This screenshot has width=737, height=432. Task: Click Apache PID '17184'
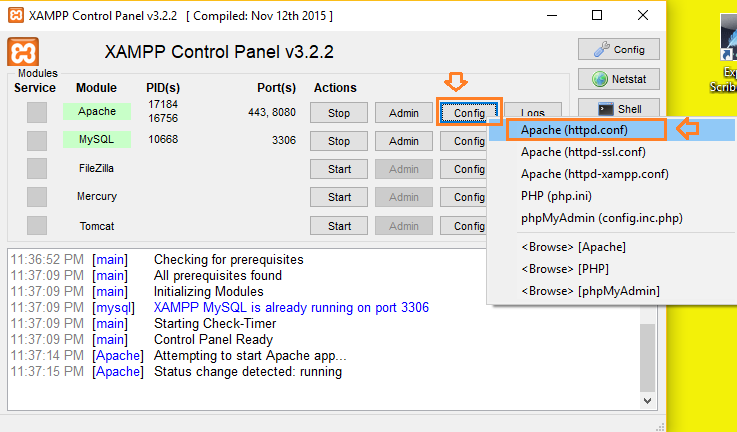tap(163, 104)
